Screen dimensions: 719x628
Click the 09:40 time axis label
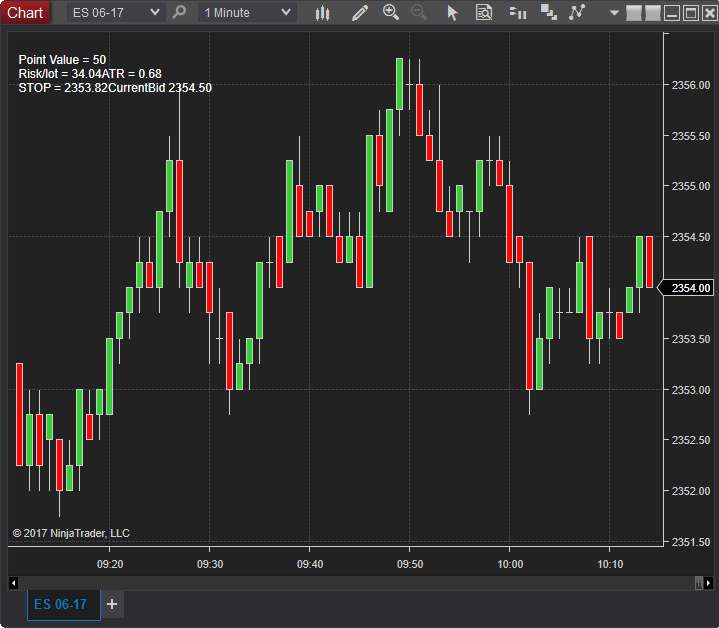pyautogui.click(x=310, y=564)
